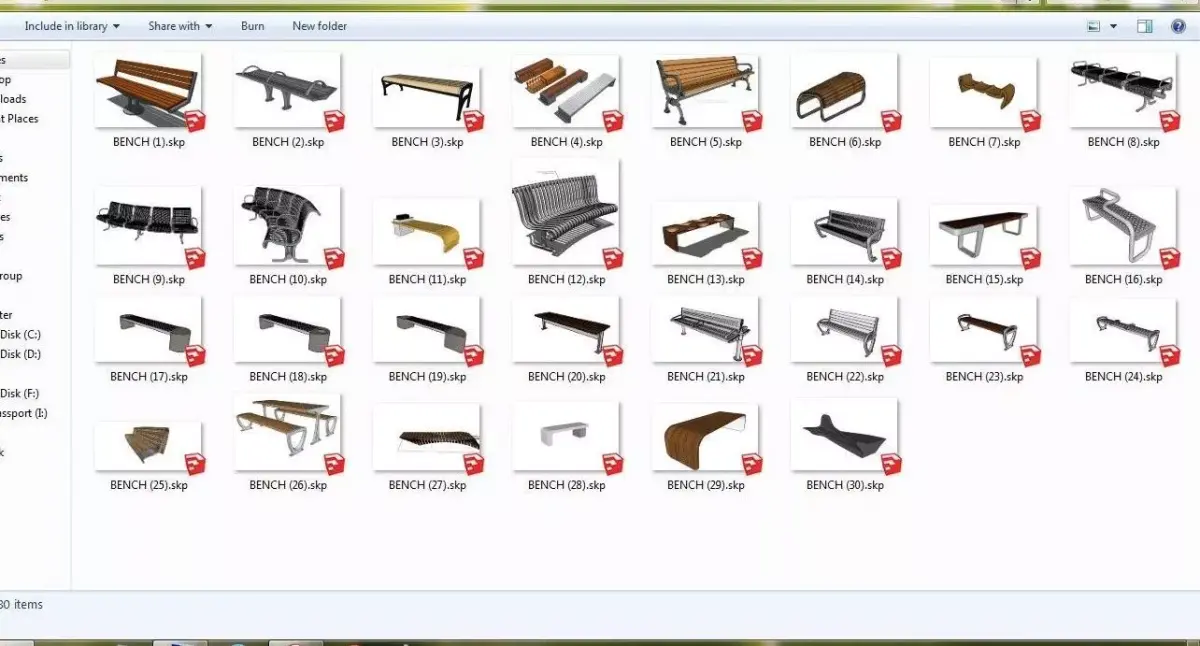This screenshot has height=646, width=1200.
Task: Select Local Disk (C:) in the navigation pane
Action: coord(30,334)
